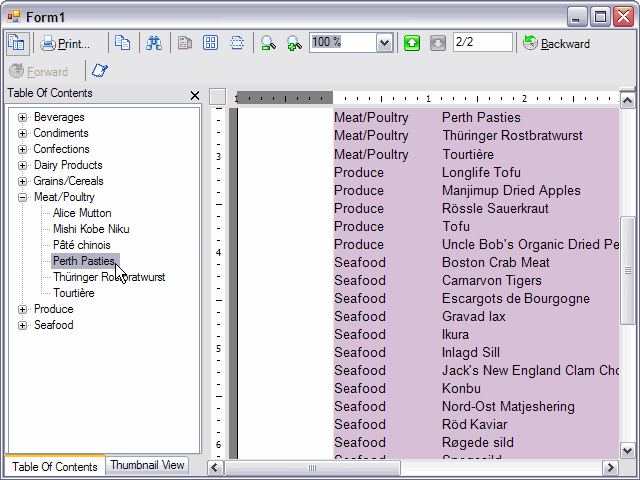Screen dimensions: 640x480
Task: Click the Zoom In magnifier icon
Action: (x=293, y=43)
